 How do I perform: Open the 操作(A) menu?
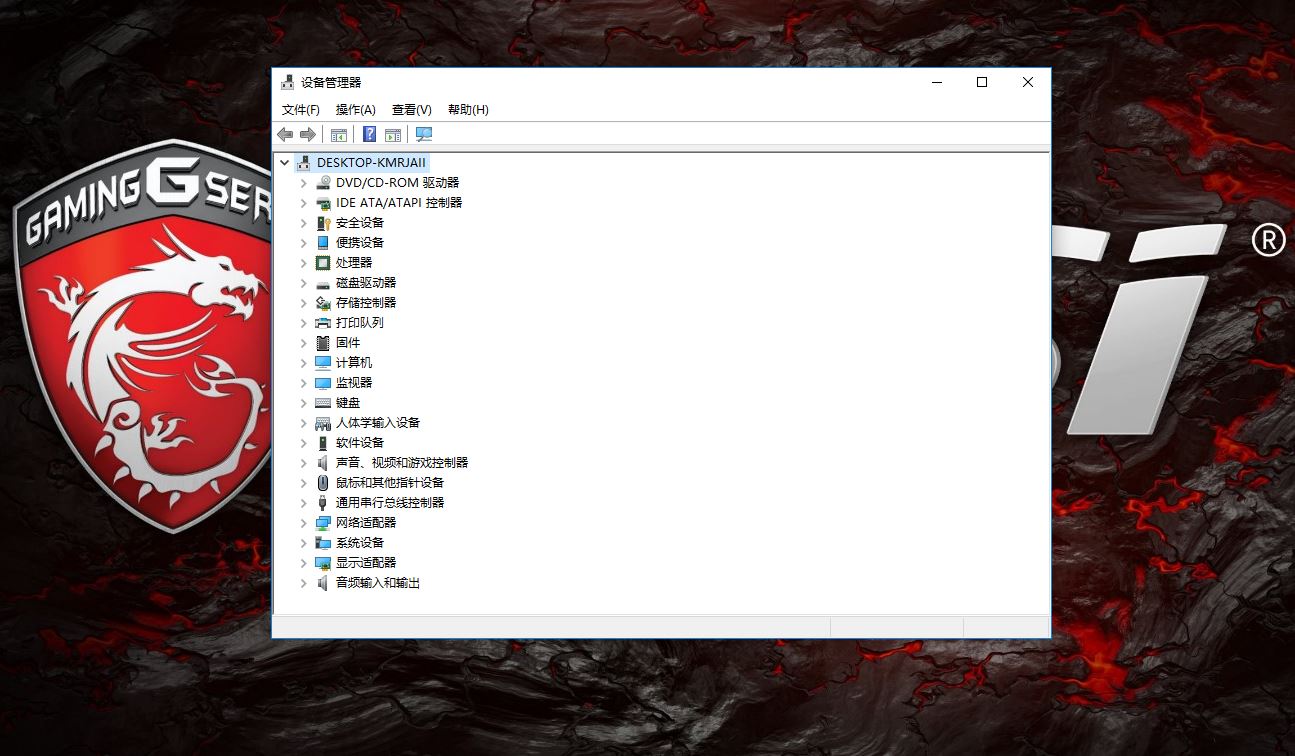pyautogui.click(x=356, y=110)
